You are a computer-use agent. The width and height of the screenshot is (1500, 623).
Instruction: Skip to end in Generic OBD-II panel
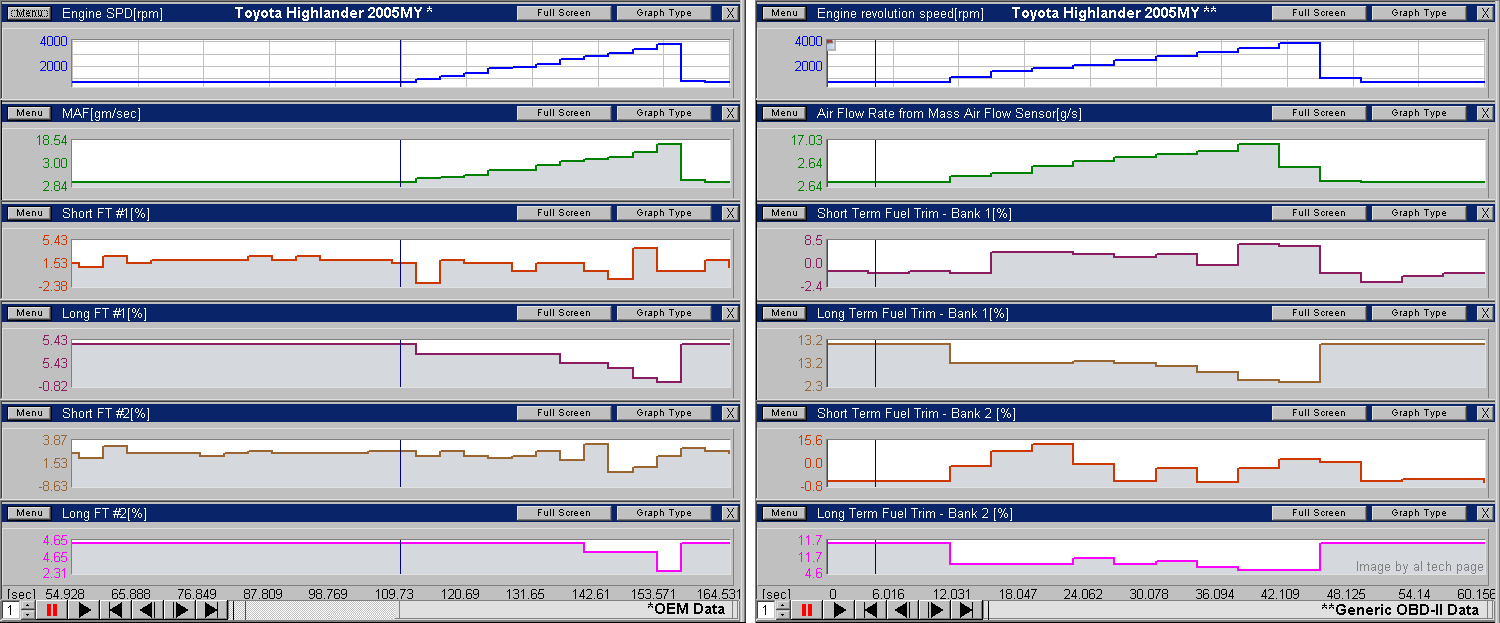[x=967, y=610]
